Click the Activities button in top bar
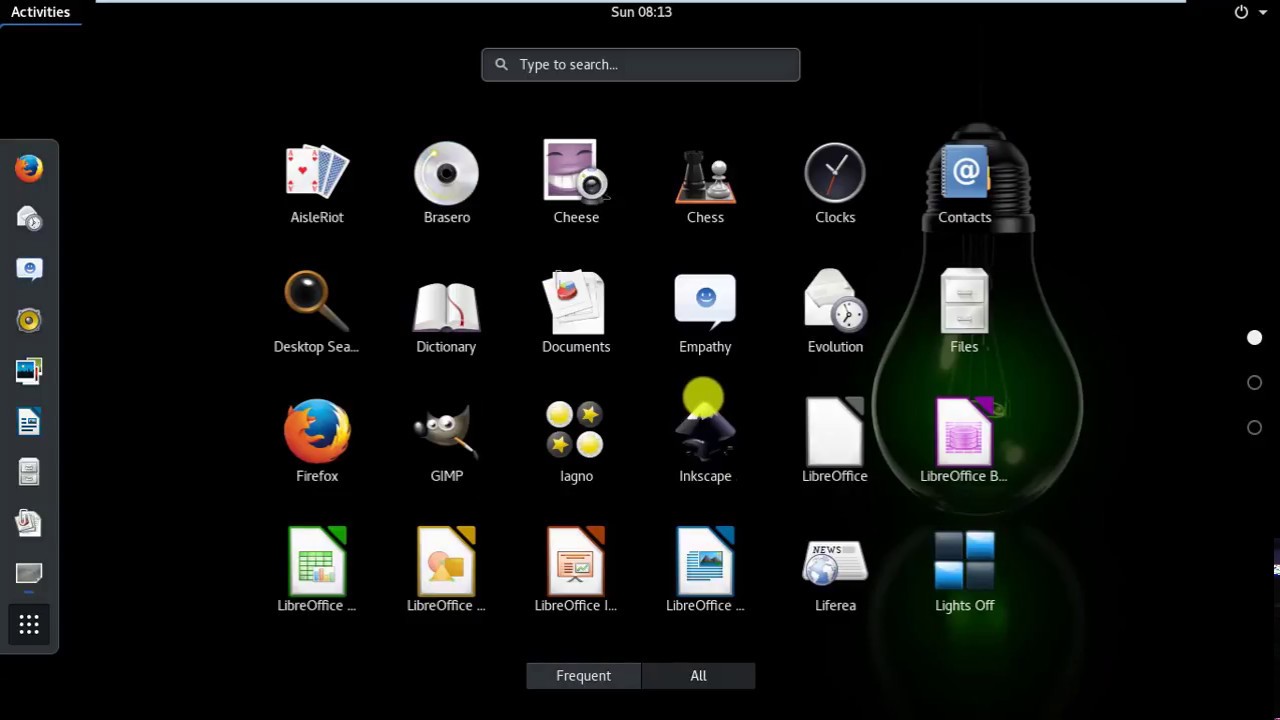1280x720 pixels. 40,12
